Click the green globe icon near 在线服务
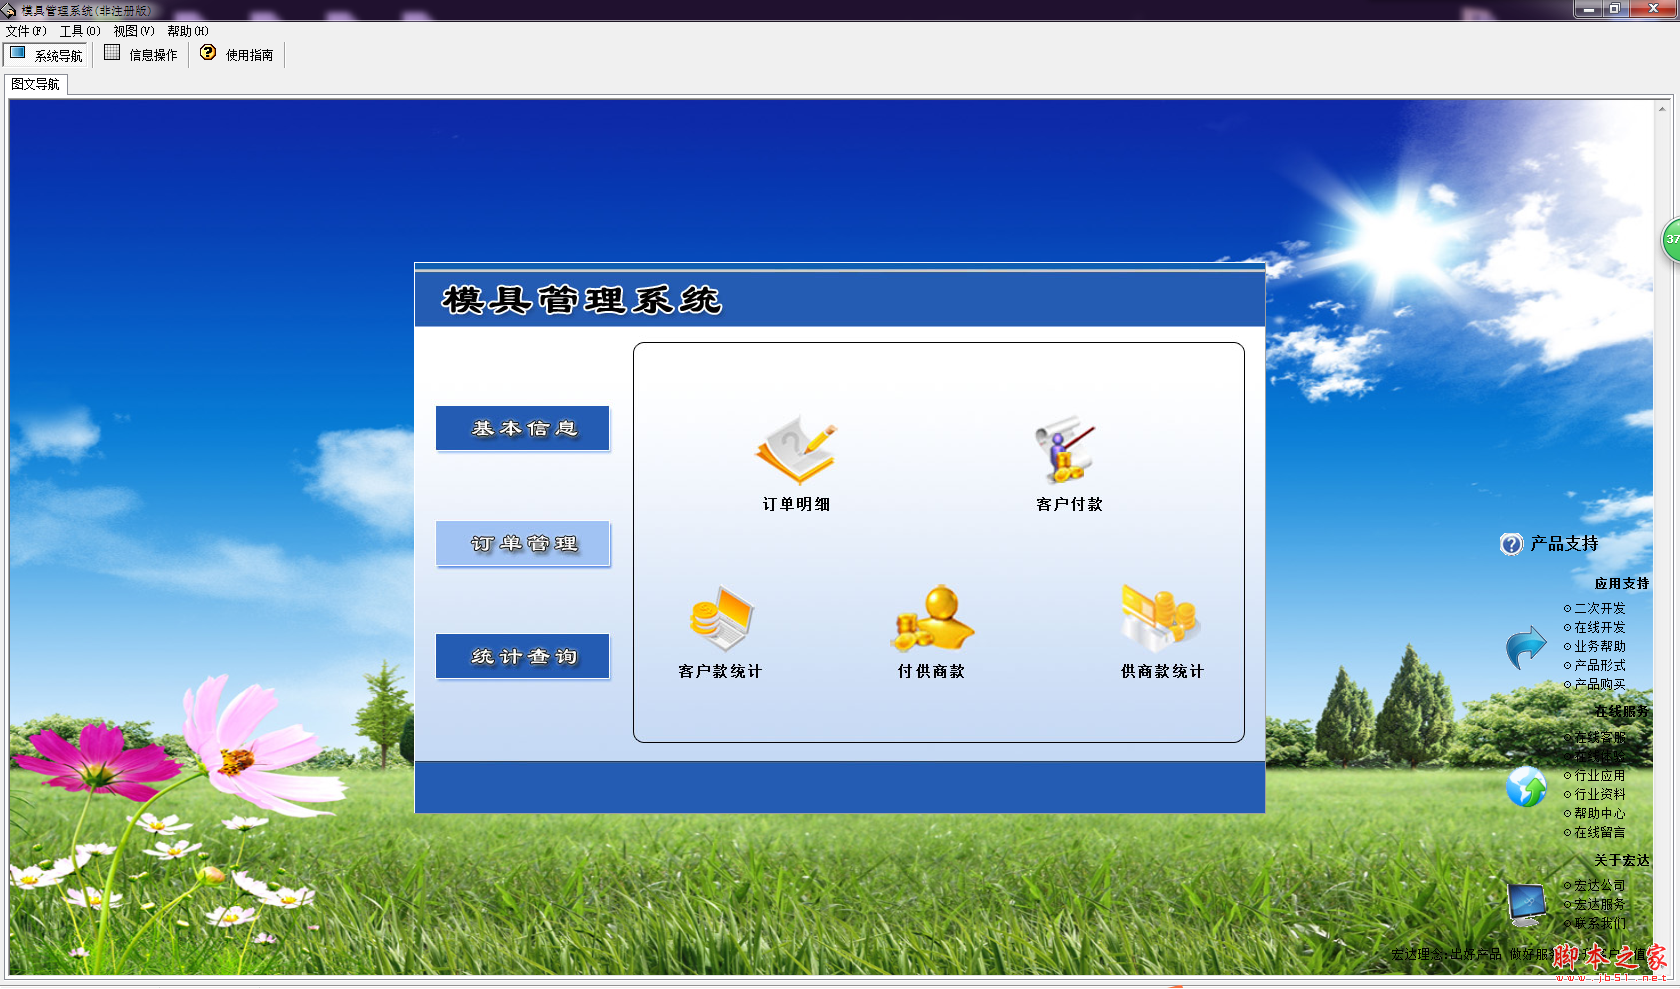 [1525, 787]
